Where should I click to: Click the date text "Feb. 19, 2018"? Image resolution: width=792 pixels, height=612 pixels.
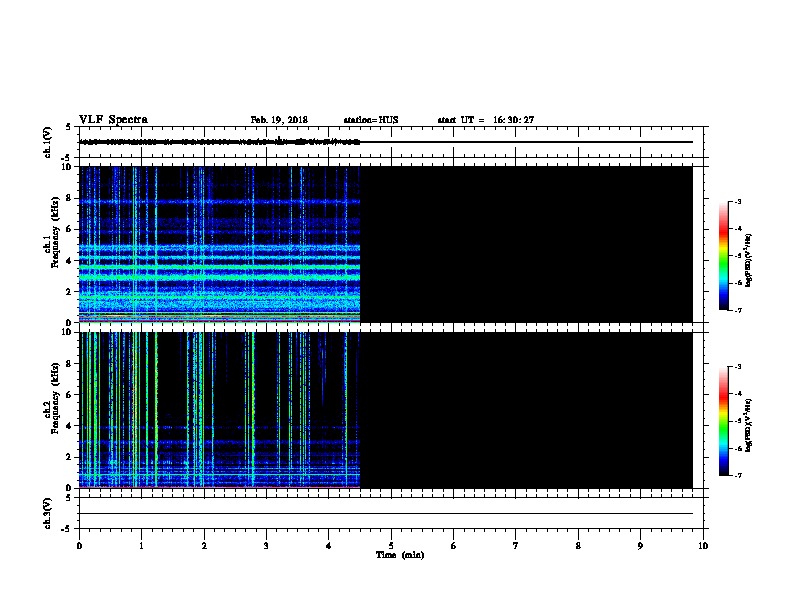point(279,120)
